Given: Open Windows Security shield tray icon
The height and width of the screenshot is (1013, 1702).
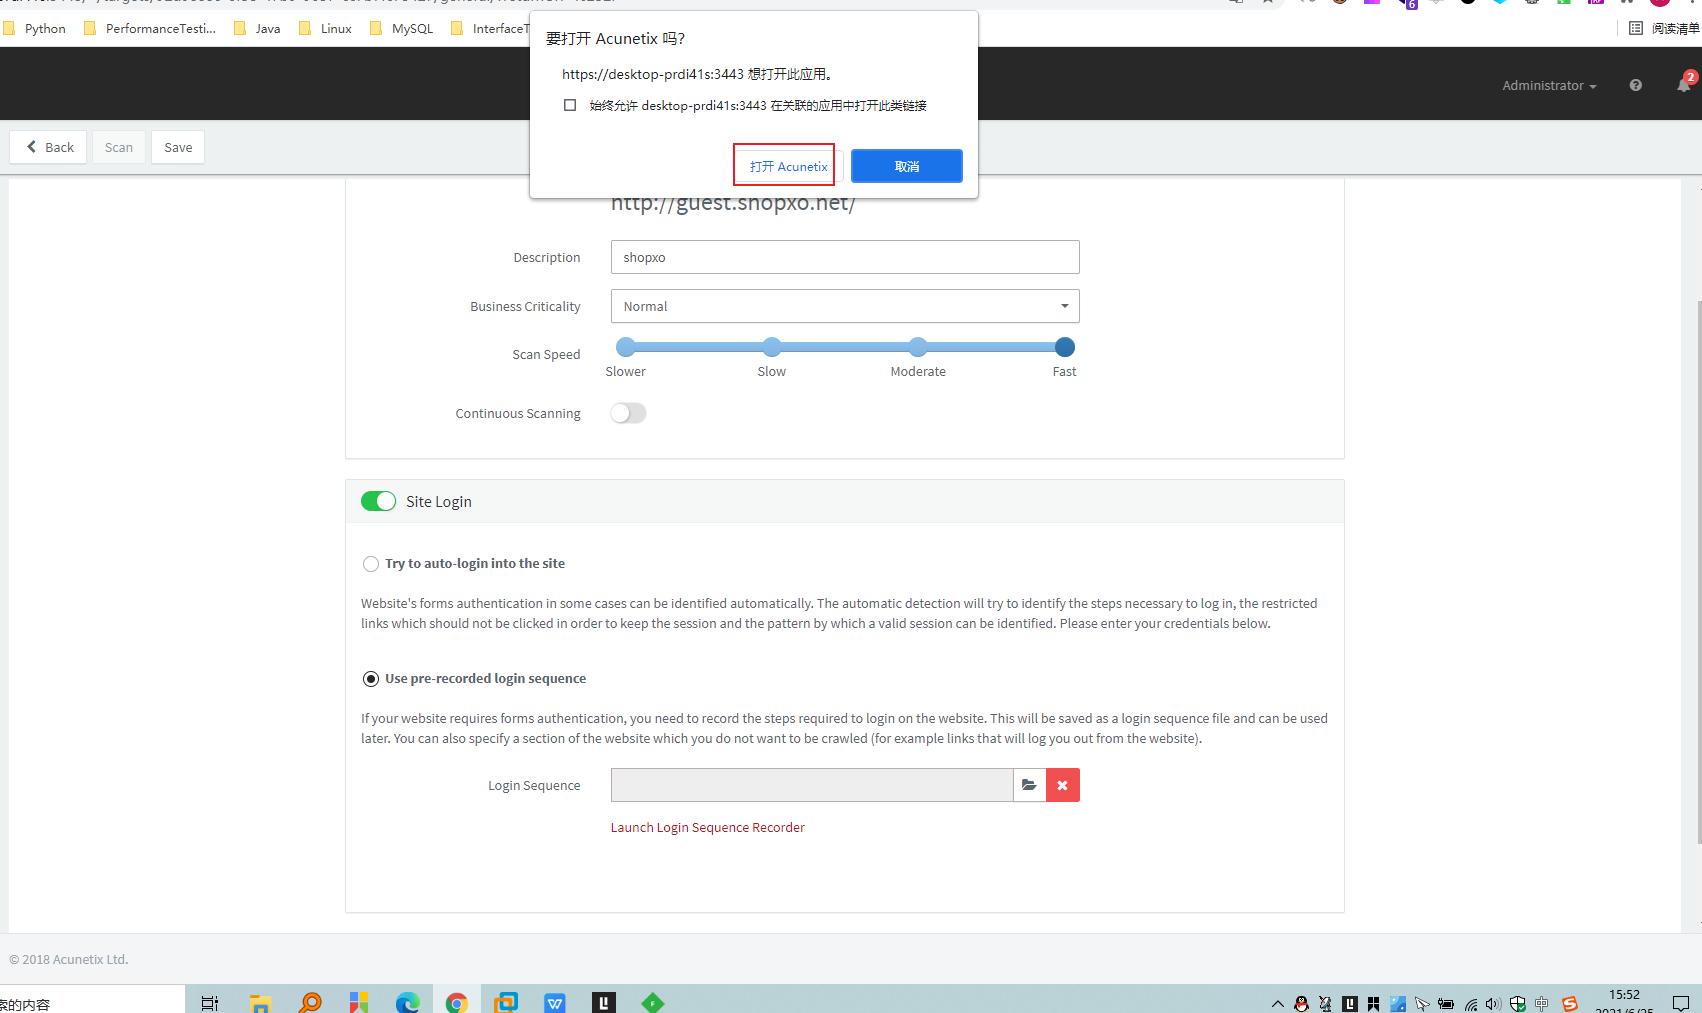Looking at the screenshot, I should click(1518, 1003).
